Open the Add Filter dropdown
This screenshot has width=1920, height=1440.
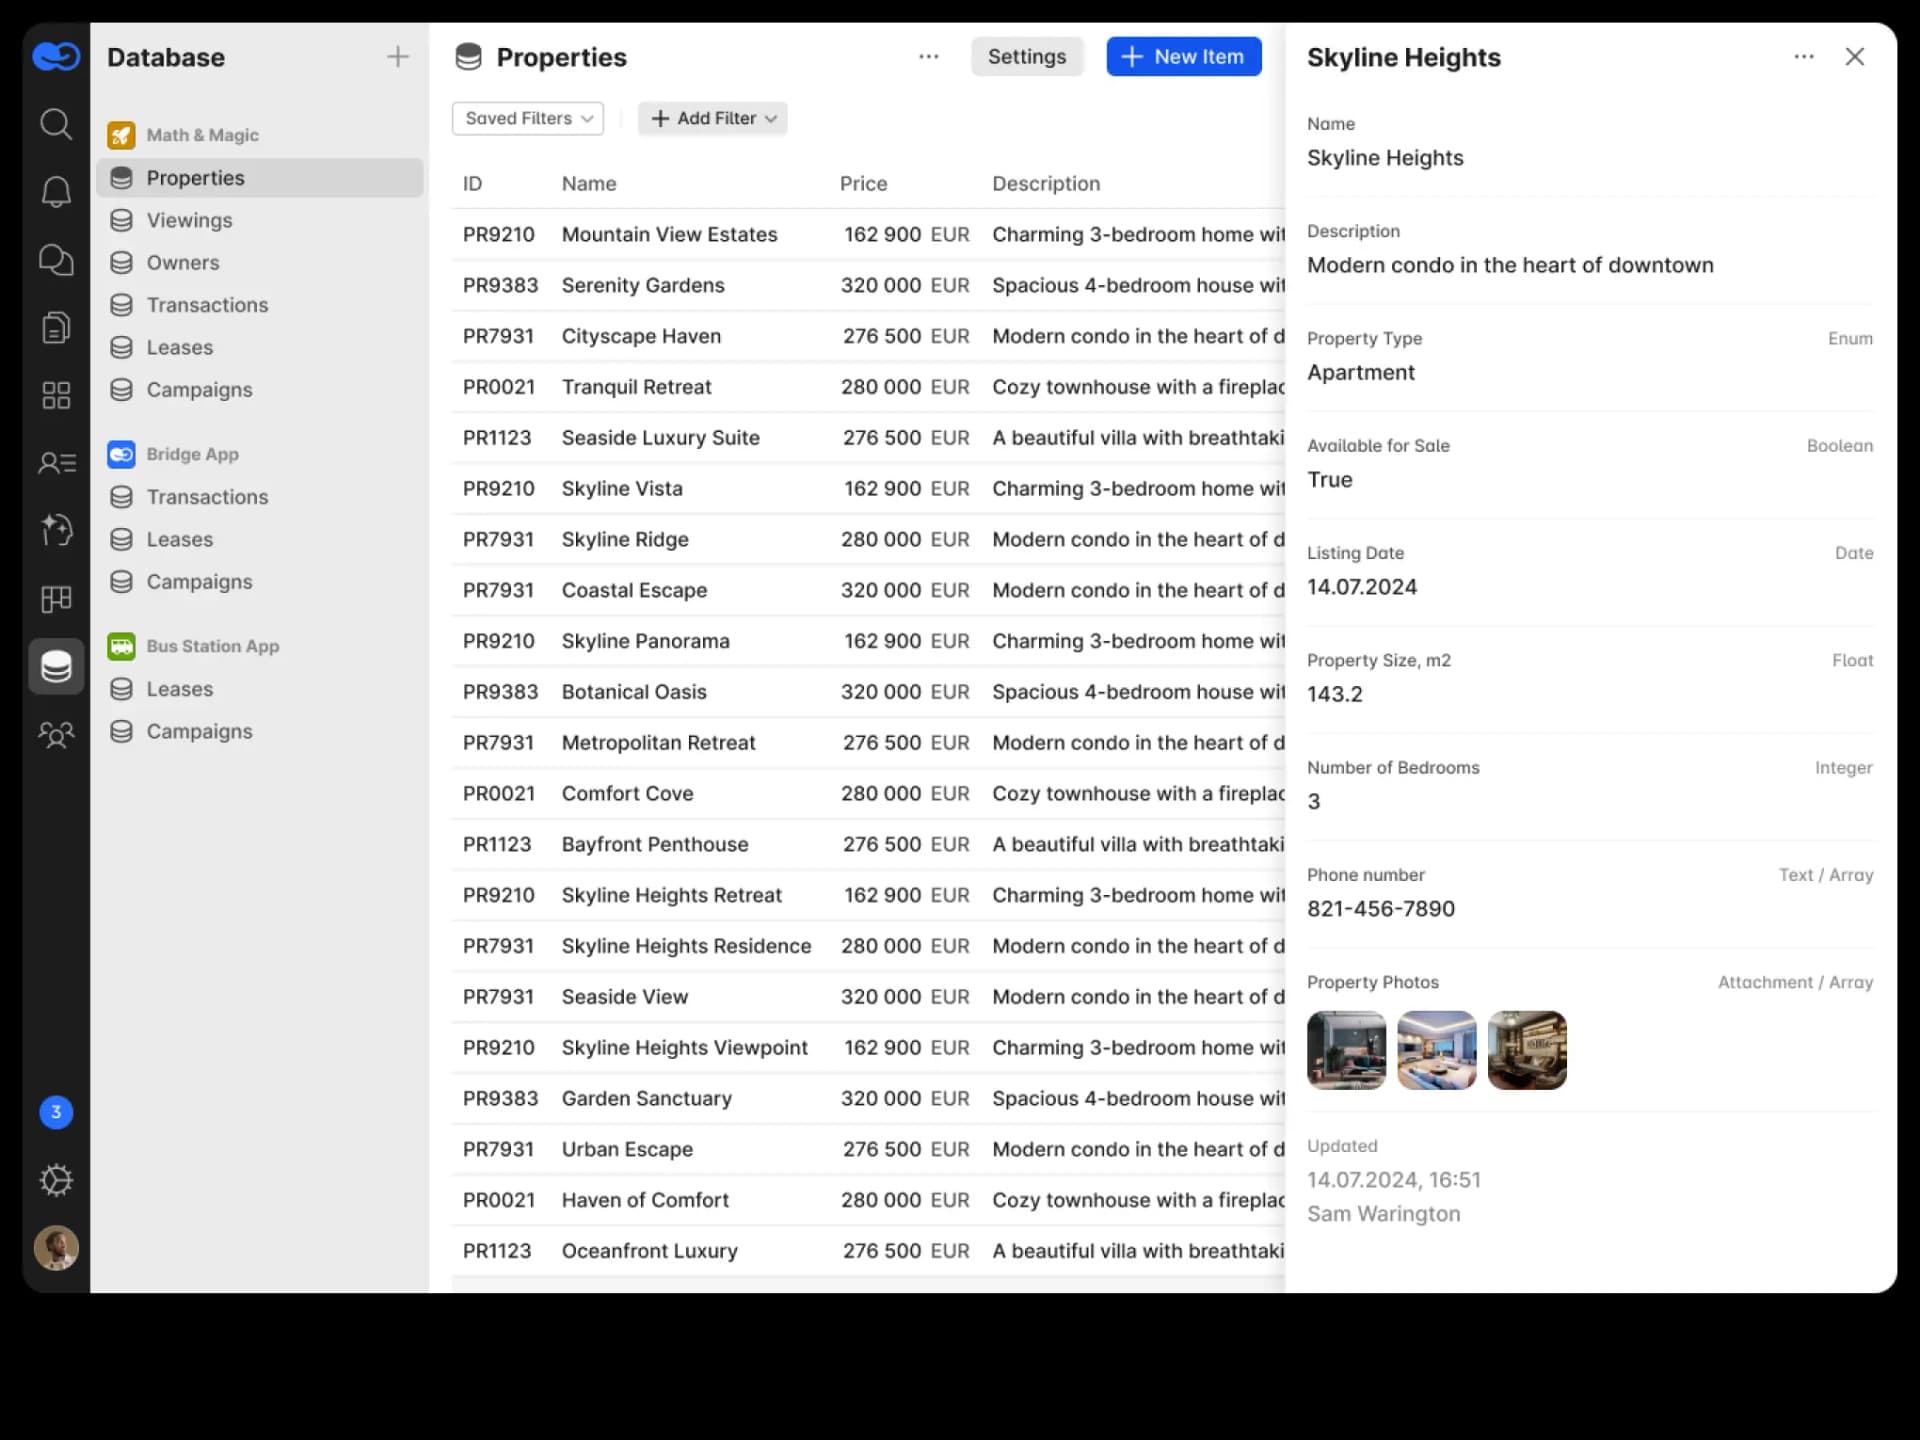[x=712, y=118]
